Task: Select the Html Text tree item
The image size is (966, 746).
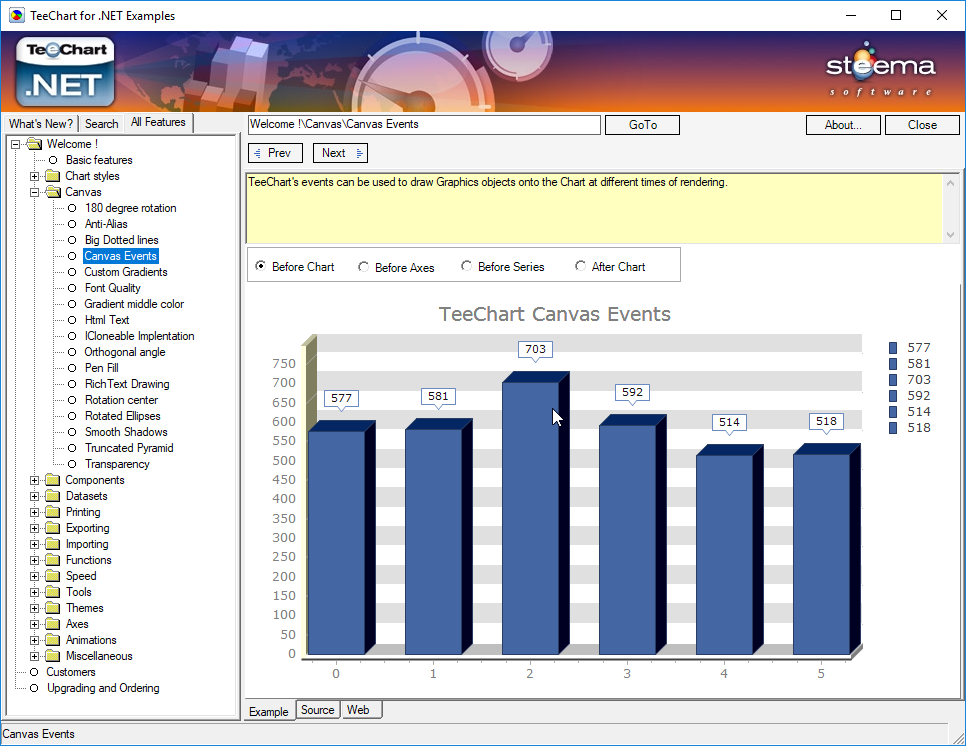Action: click(107, 320)
